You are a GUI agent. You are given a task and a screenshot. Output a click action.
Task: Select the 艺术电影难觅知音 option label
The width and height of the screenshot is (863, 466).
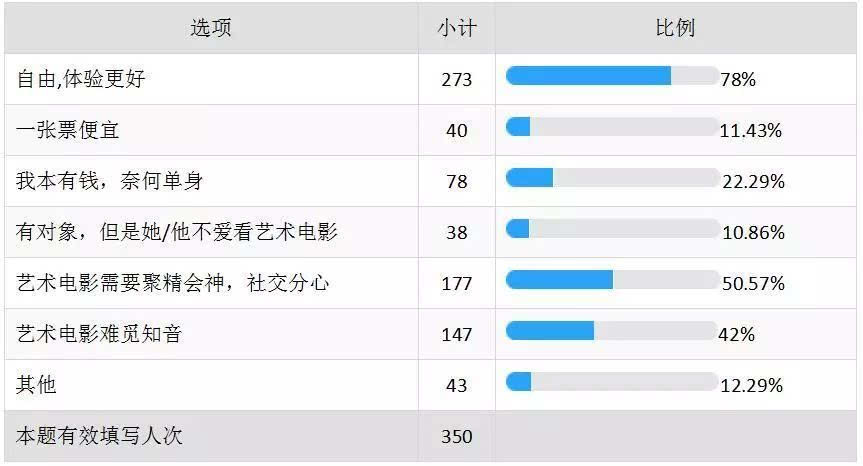[99, 334]
